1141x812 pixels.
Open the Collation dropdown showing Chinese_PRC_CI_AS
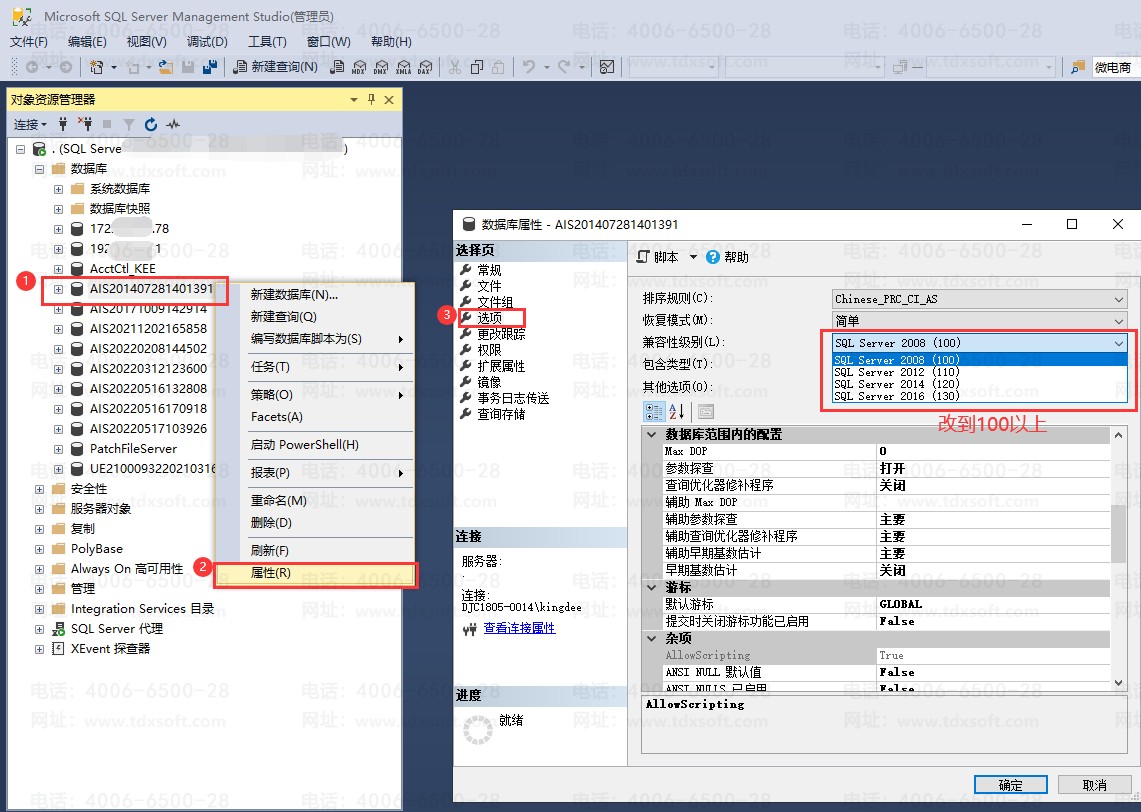(x=979, y=299)
